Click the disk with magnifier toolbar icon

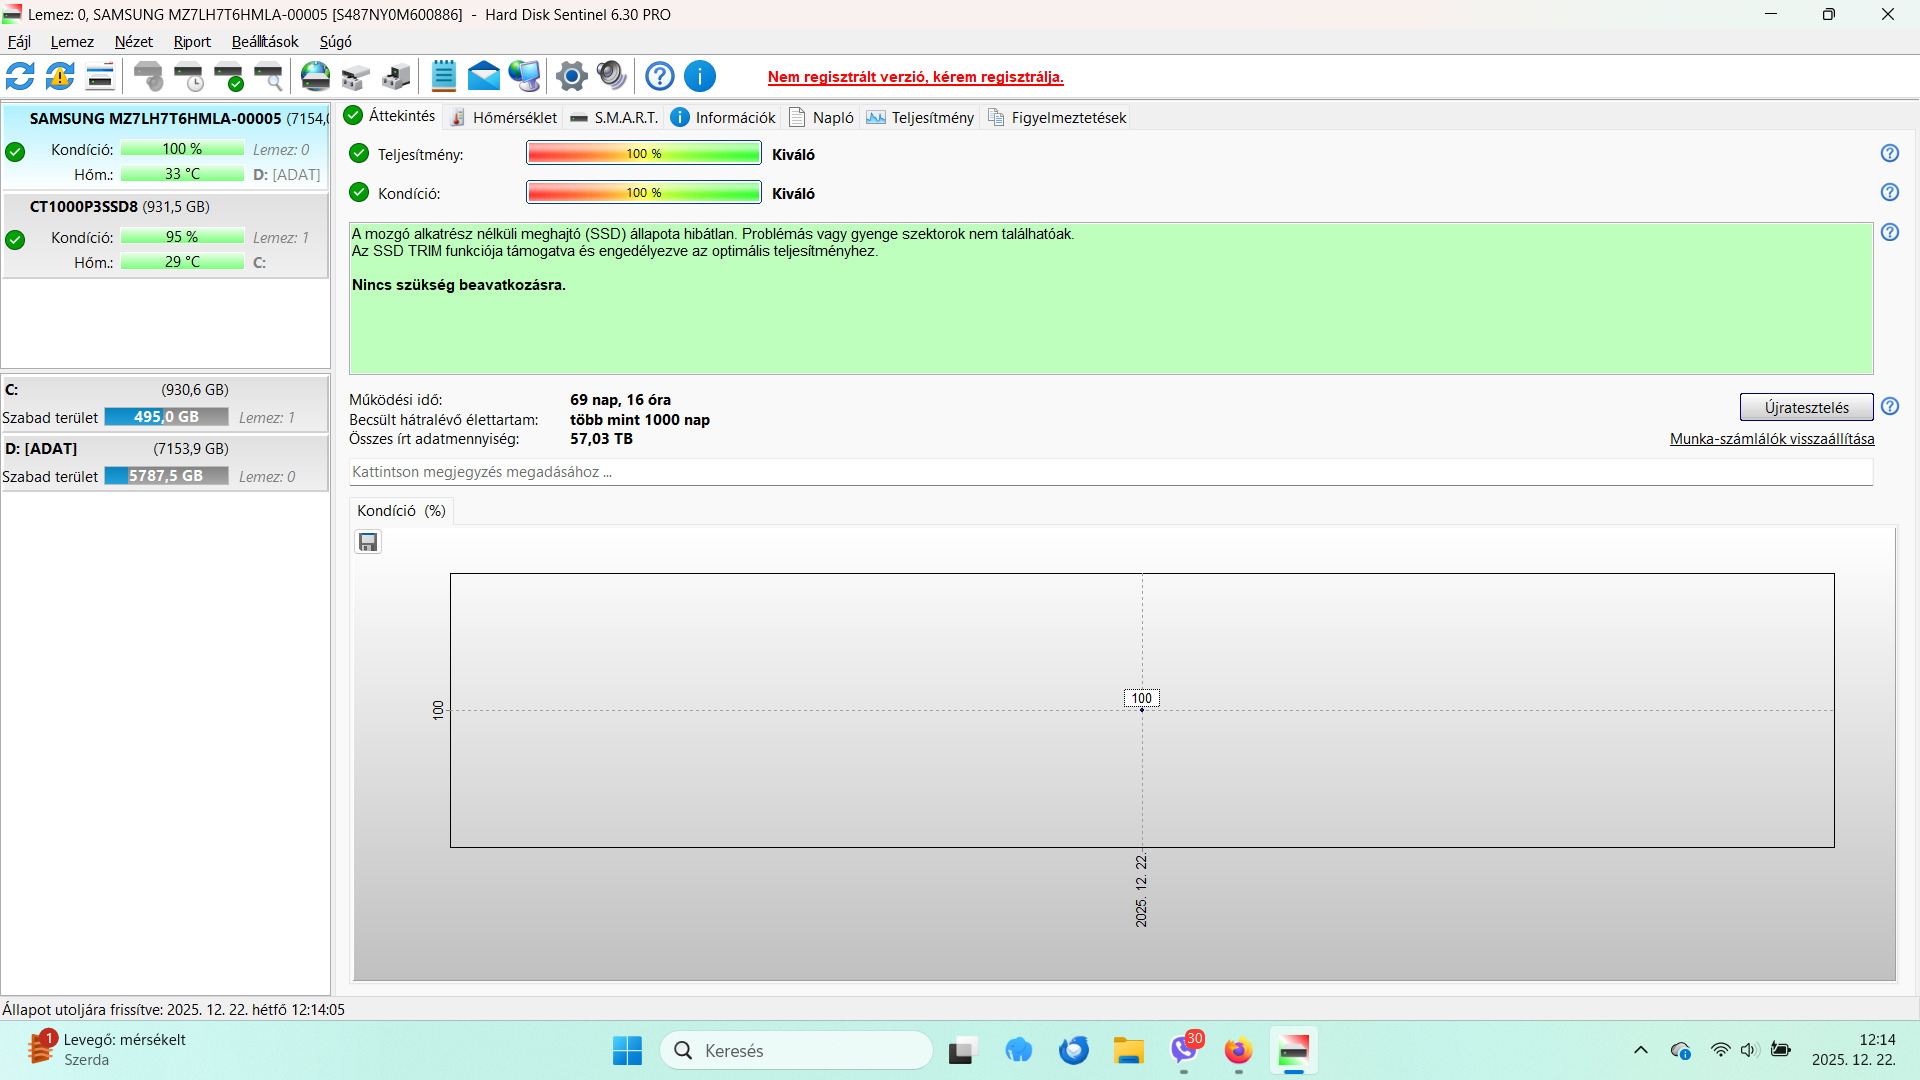click(x=268, y=76)
